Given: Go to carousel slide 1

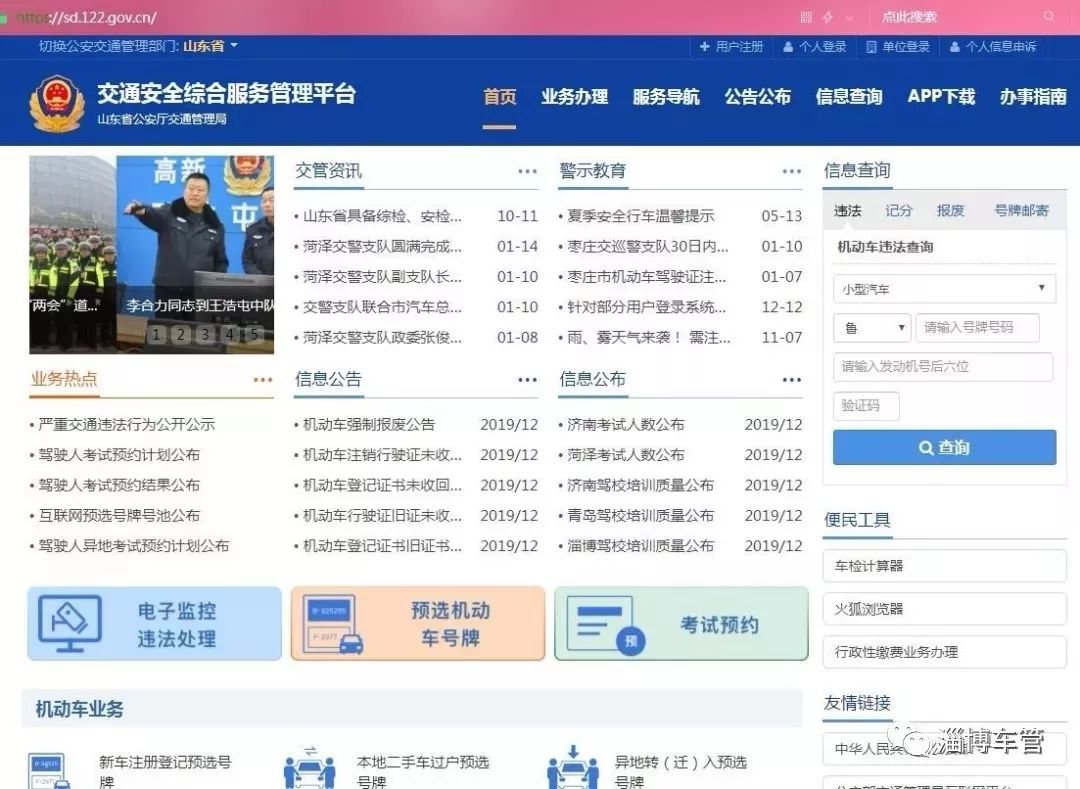Looking at the screenshot, I should click(x=156, y=335).
